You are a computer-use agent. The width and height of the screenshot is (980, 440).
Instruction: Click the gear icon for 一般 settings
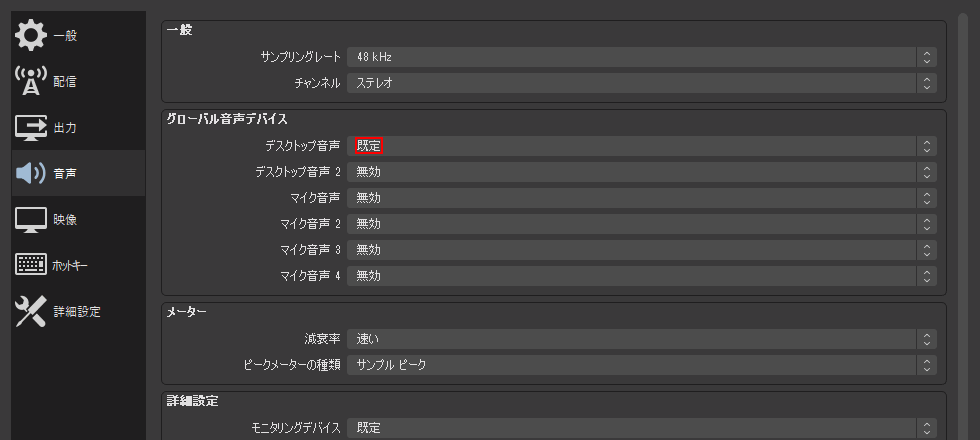31,36
